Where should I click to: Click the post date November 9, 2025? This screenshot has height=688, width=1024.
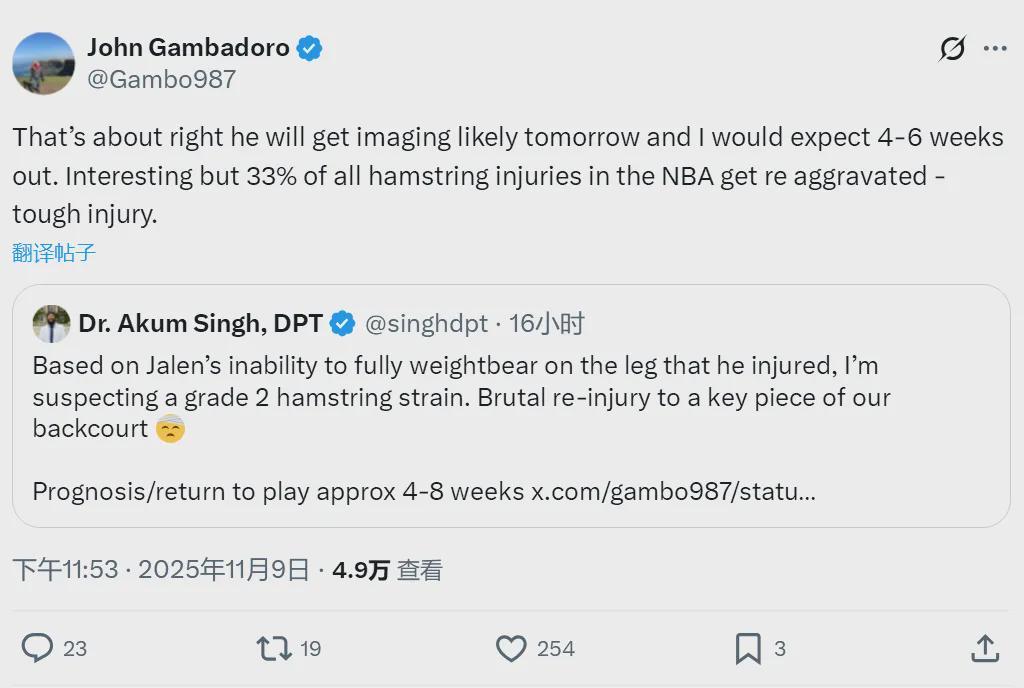coord(224,570)
